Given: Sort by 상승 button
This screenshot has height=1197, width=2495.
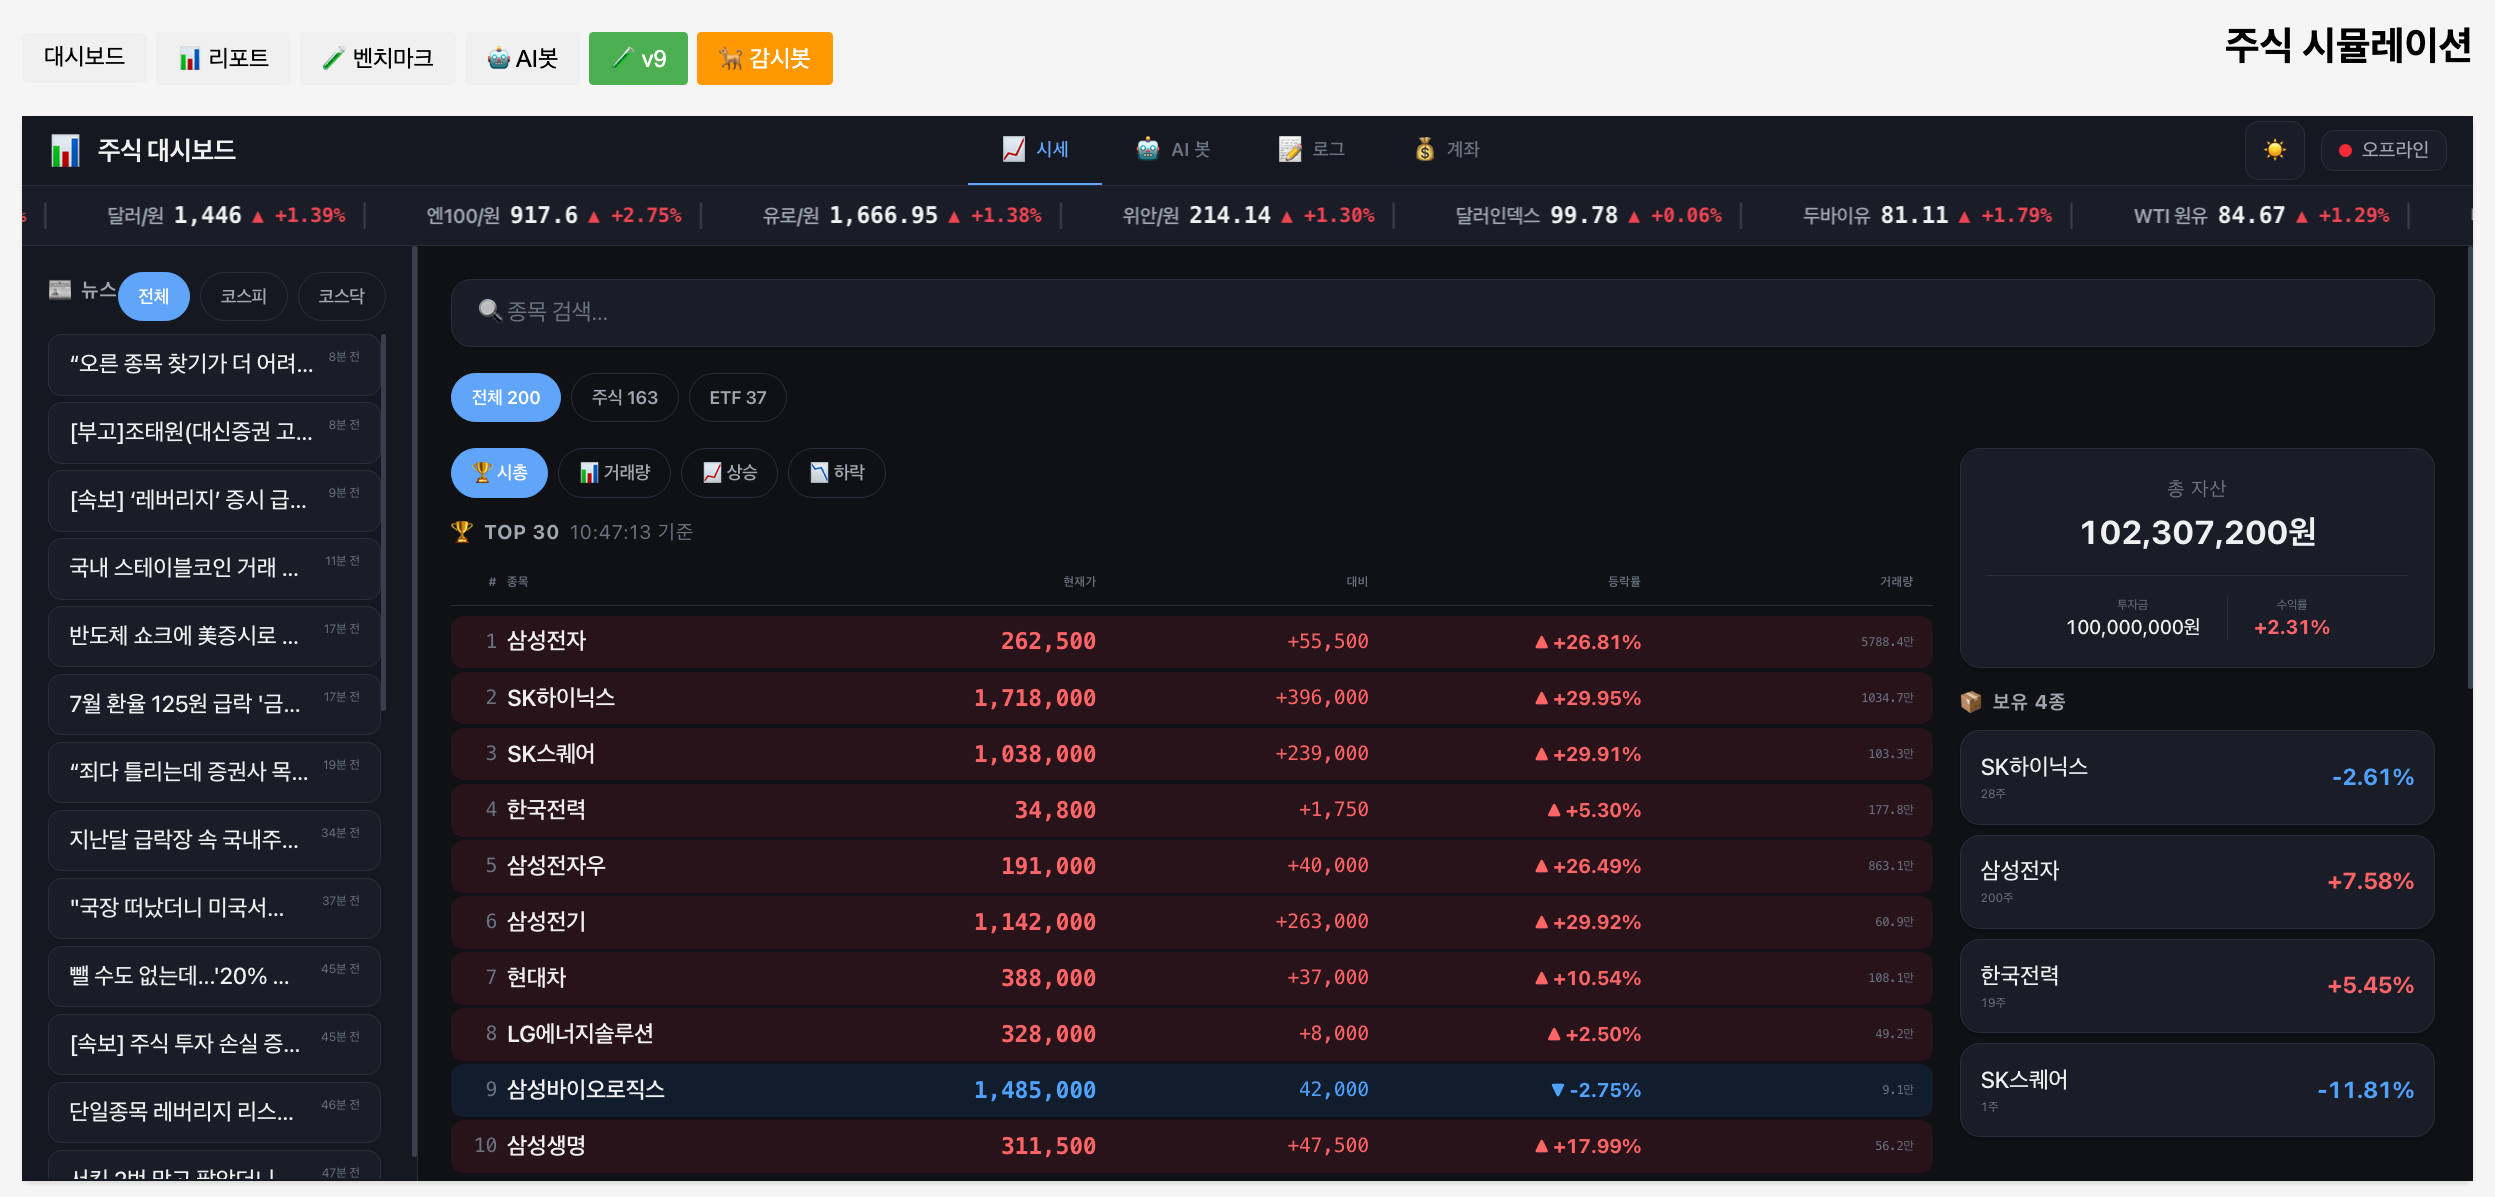Looking at the screenshot, I should tap(730, 472).
